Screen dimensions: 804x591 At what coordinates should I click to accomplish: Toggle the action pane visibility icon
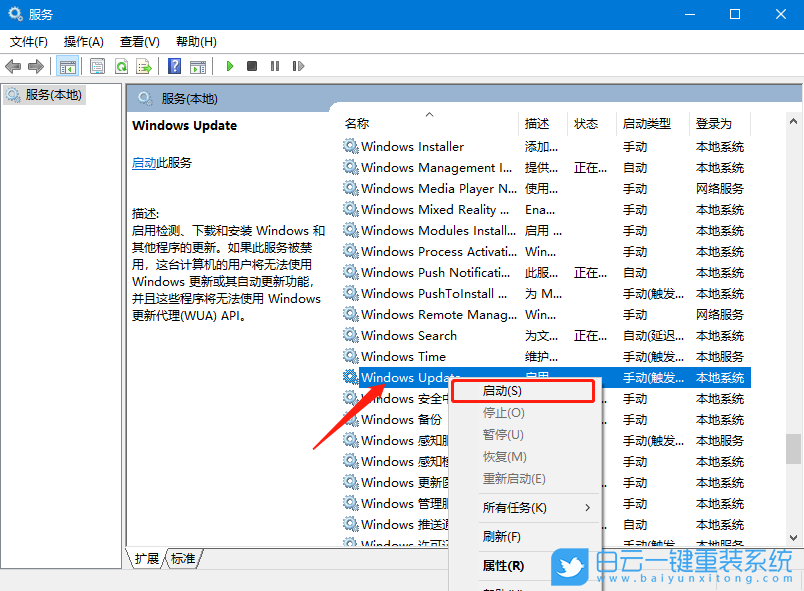coord(199,66)
